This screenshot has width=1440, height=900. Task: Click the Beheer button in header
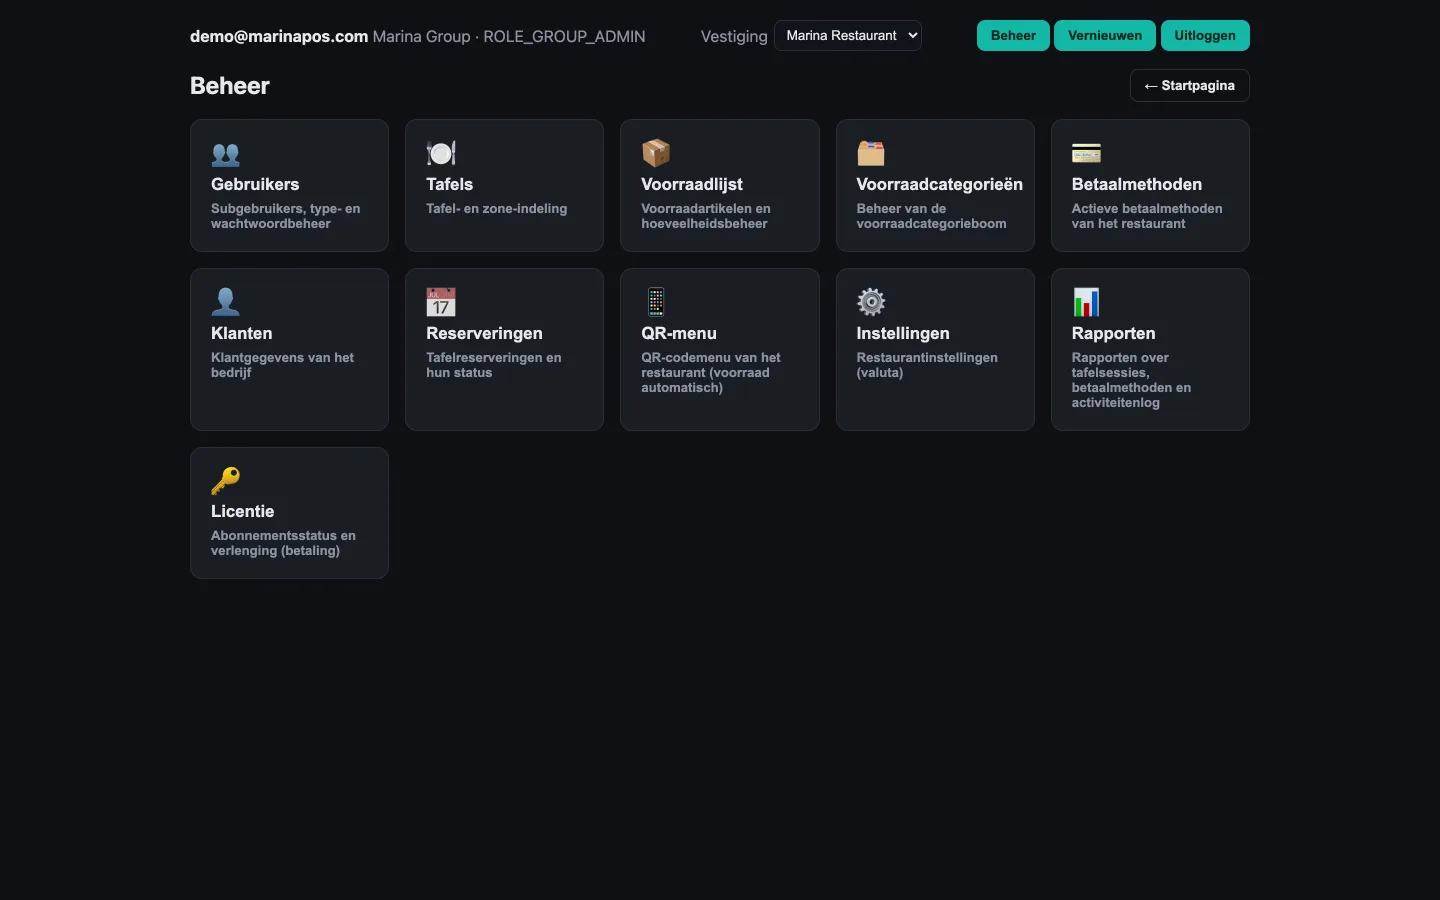tap(1013, 36)
